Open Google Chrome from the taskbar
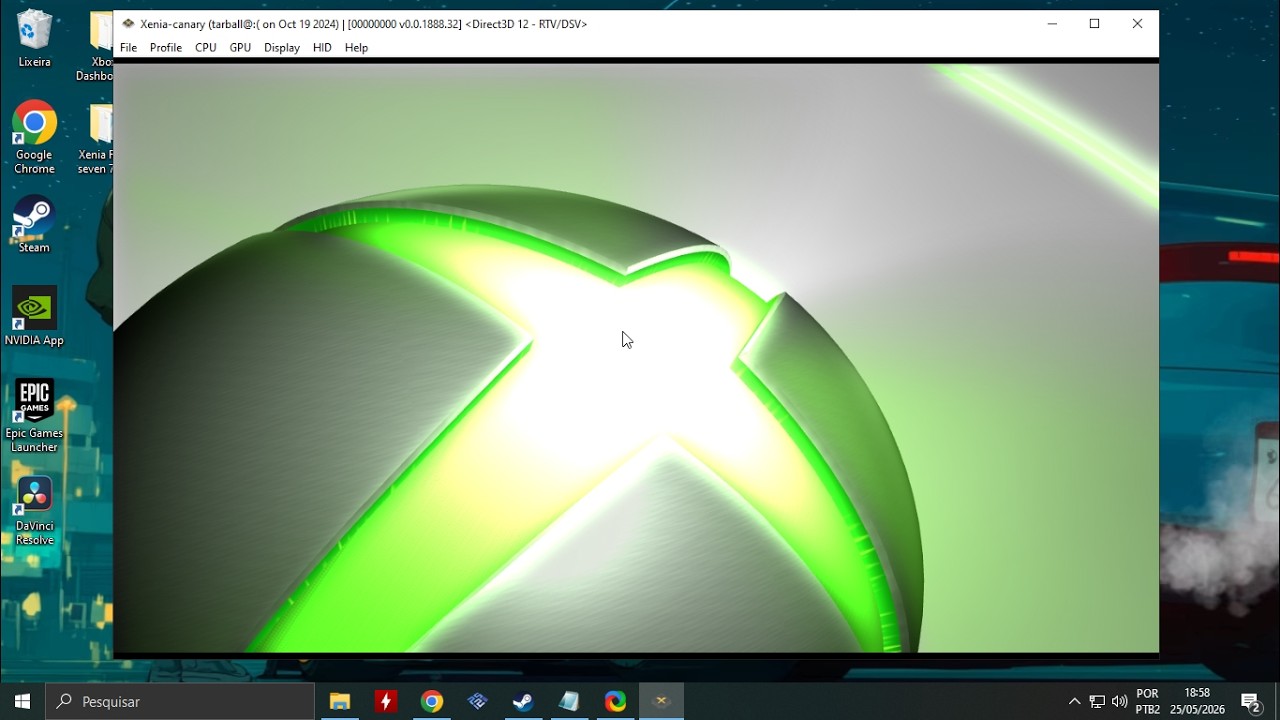 coord(431,701)
